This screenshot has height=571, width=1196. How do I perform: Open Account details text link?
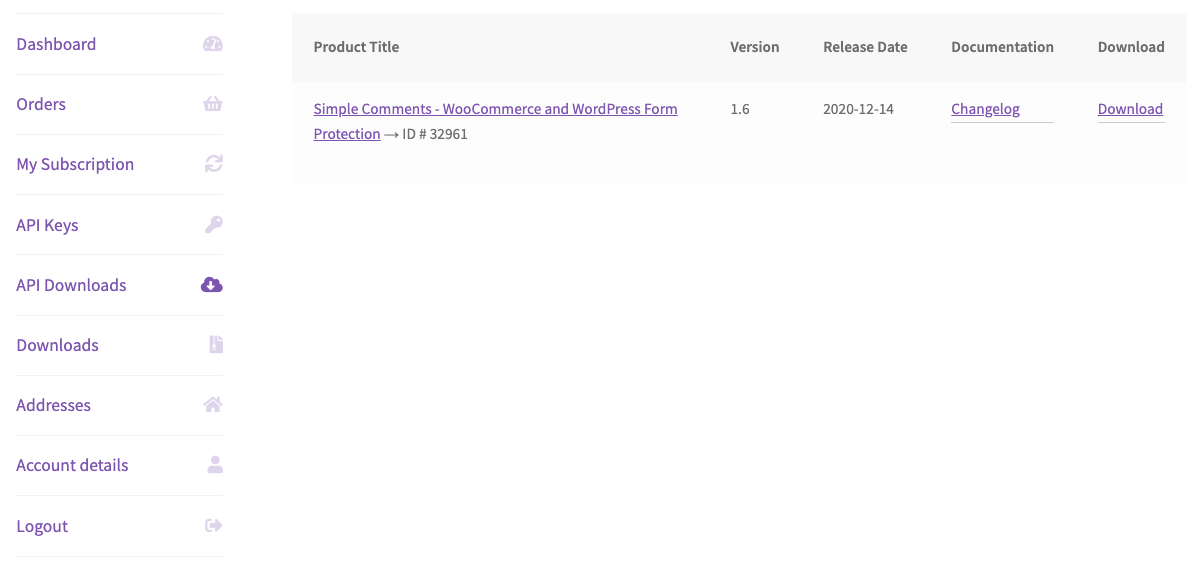[72, 465]
